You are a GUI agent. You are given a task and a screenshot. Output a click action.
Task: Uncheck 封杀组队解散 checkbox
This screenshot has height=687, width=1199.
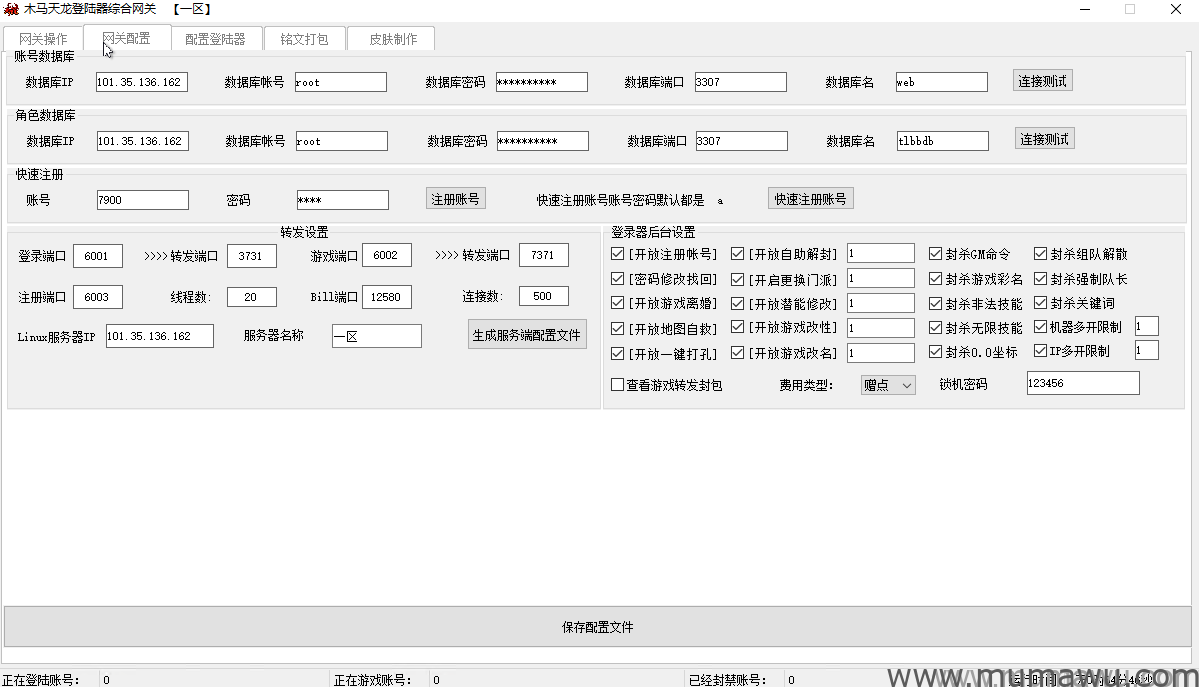1040,255
